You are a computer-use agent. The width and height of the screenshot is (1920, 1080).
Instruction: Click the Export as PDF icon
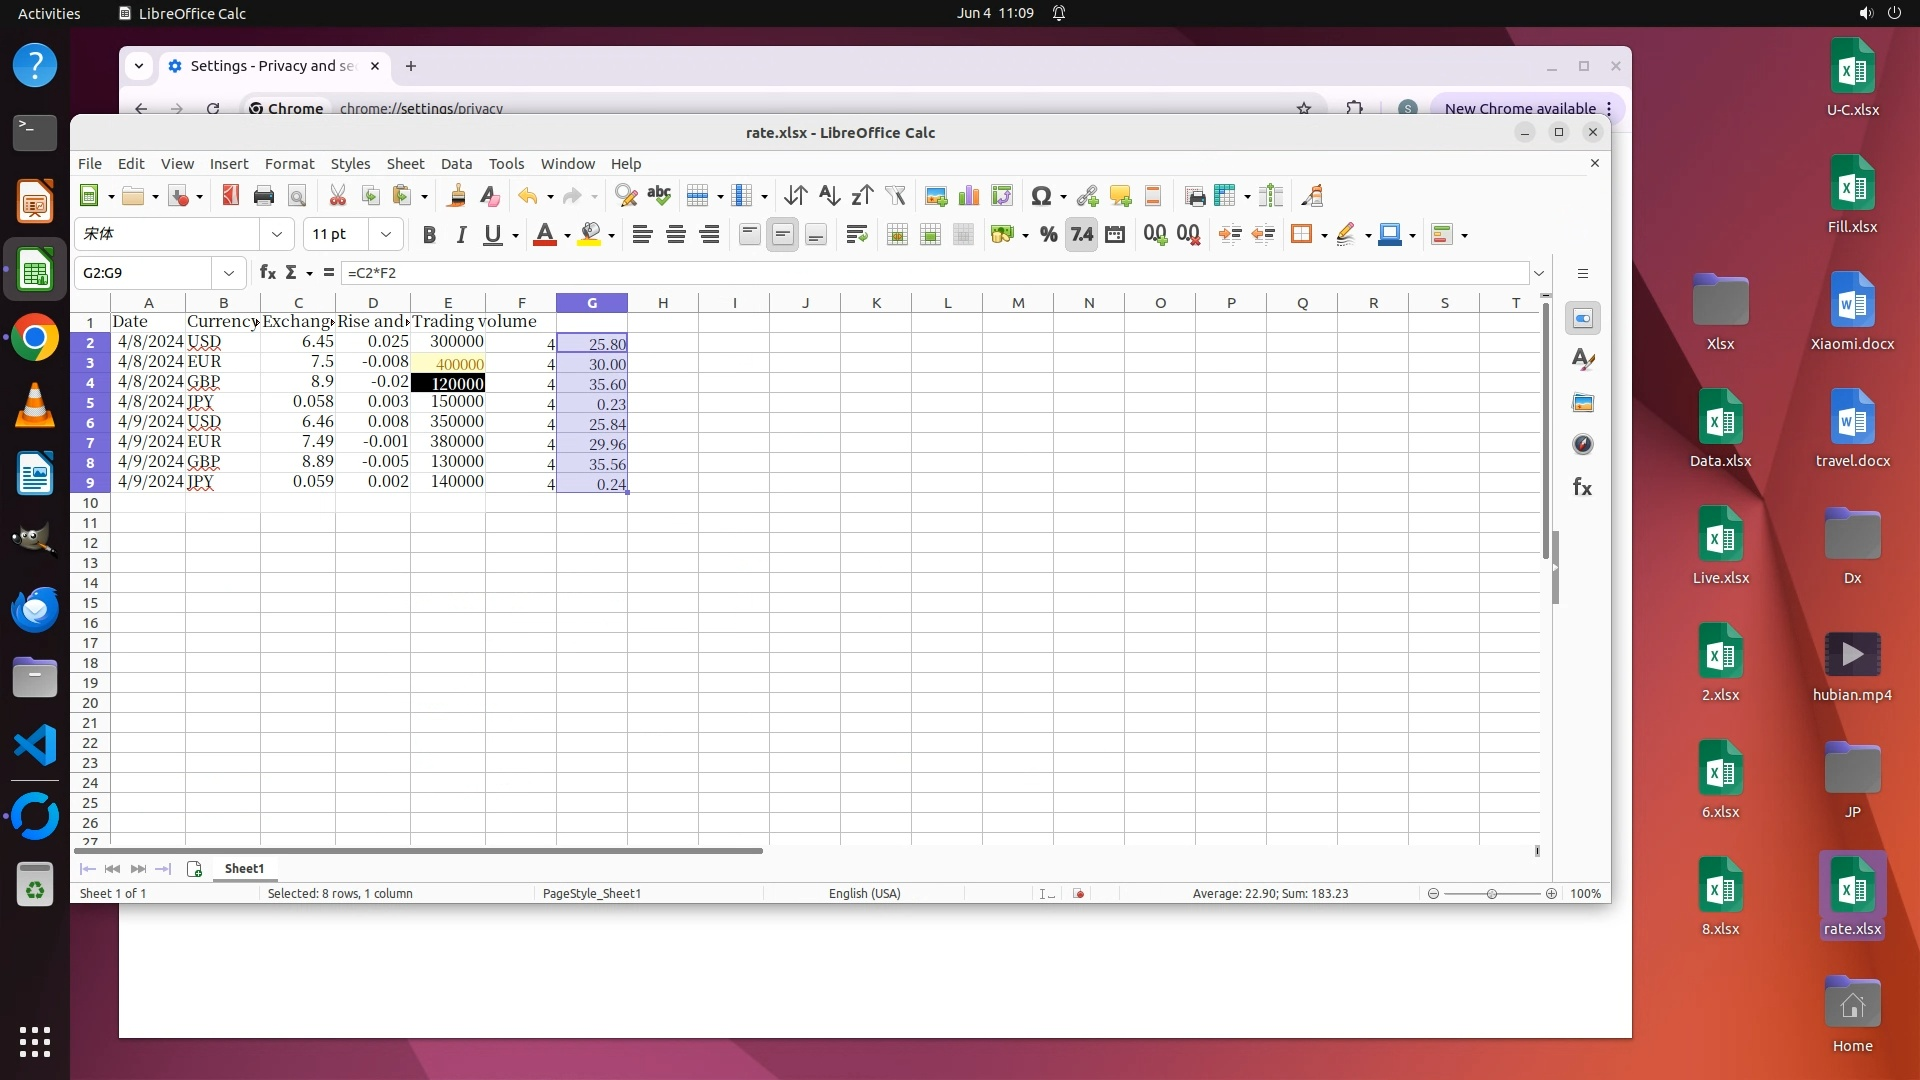click(x=230, y=196)
